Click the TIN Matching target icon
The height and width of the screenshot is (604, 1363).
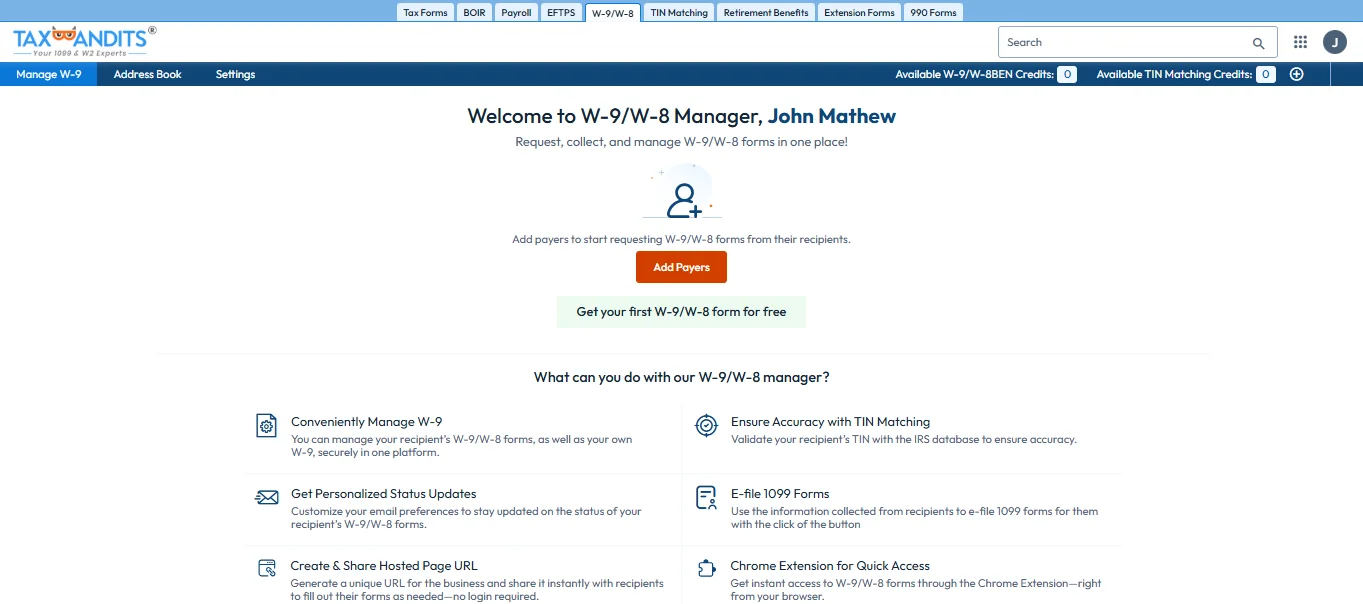tap(706, 426)
